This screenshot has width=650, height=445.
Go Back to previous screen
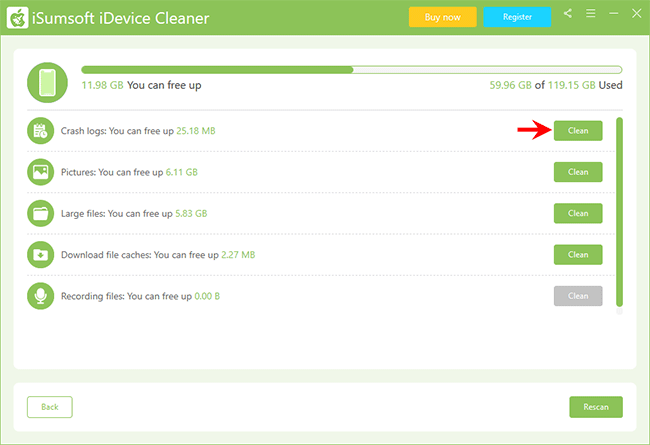tap(50, 407)
